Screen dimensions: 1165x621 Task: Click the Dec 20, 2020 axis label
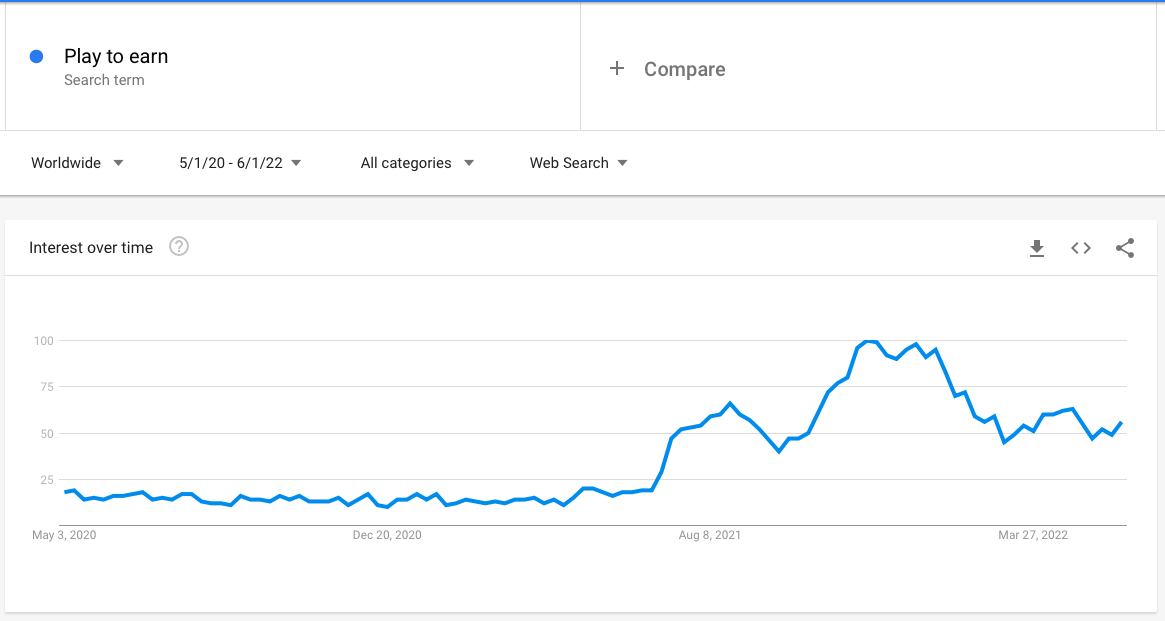pos(387,535)
